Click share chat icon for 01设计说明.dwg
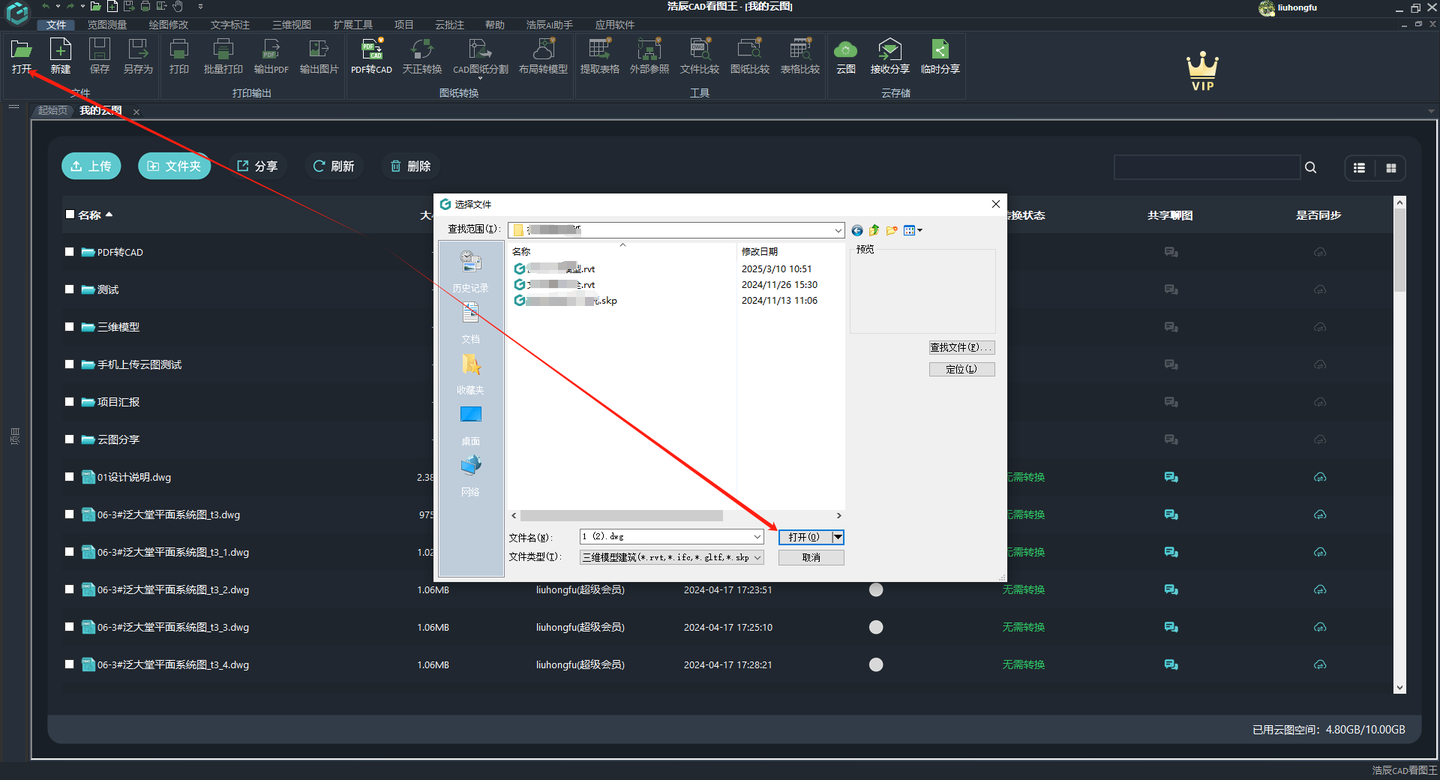Image resolution: width=1440 pixels, height=780 pixels. (1170, 477)
